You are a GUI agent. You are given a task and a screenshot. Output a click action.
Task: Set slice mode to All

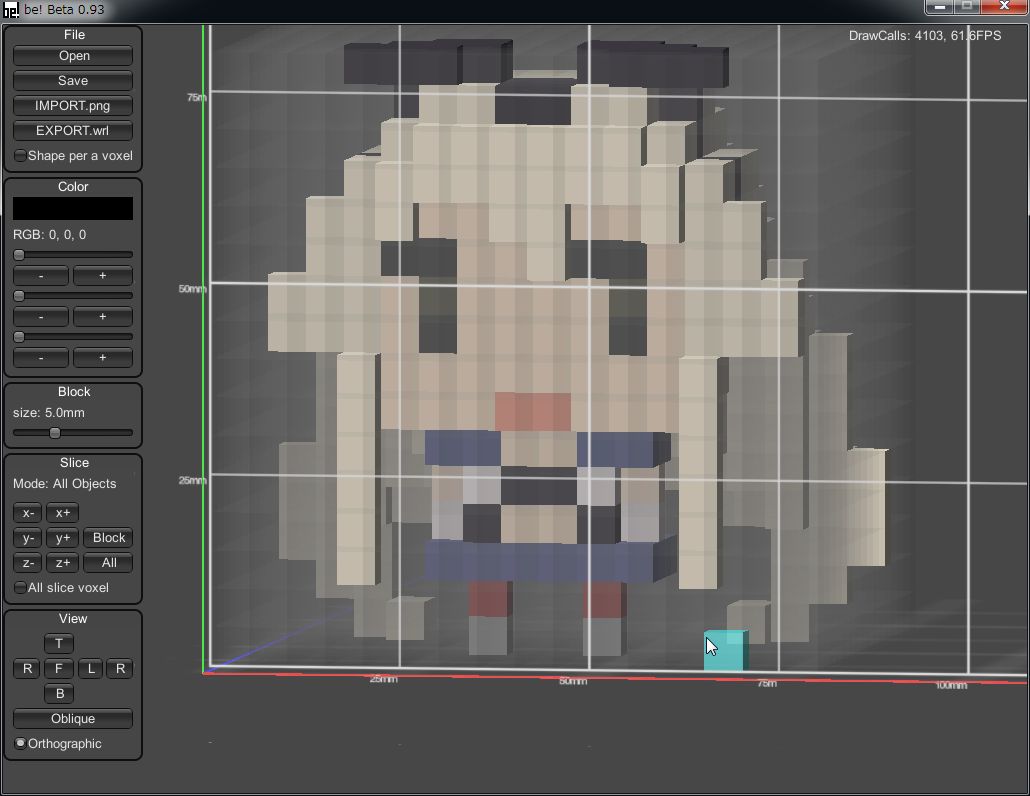click(x=109, y=563)
